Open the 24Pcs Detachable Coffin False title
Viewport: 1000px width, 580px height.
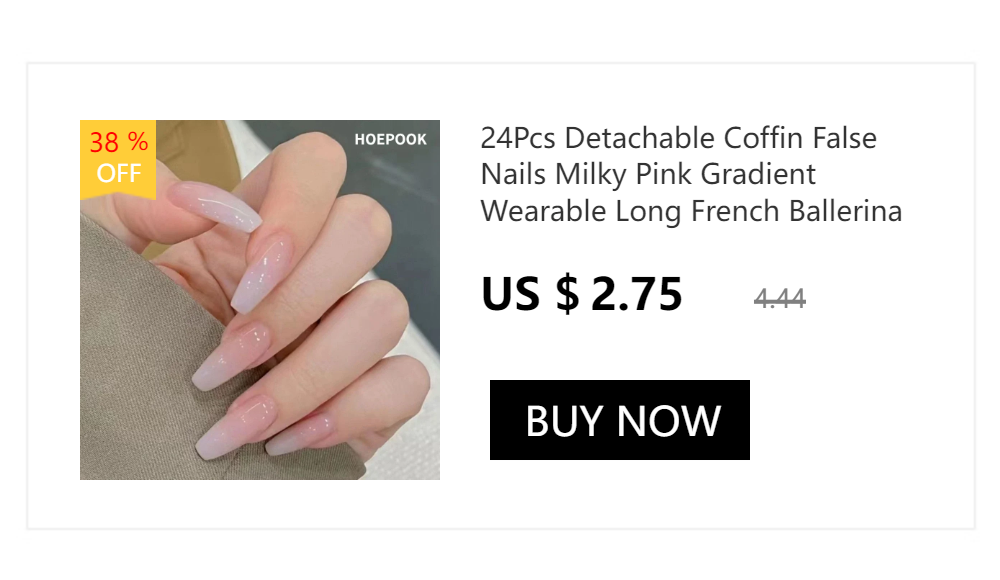[x=679, y=138]
